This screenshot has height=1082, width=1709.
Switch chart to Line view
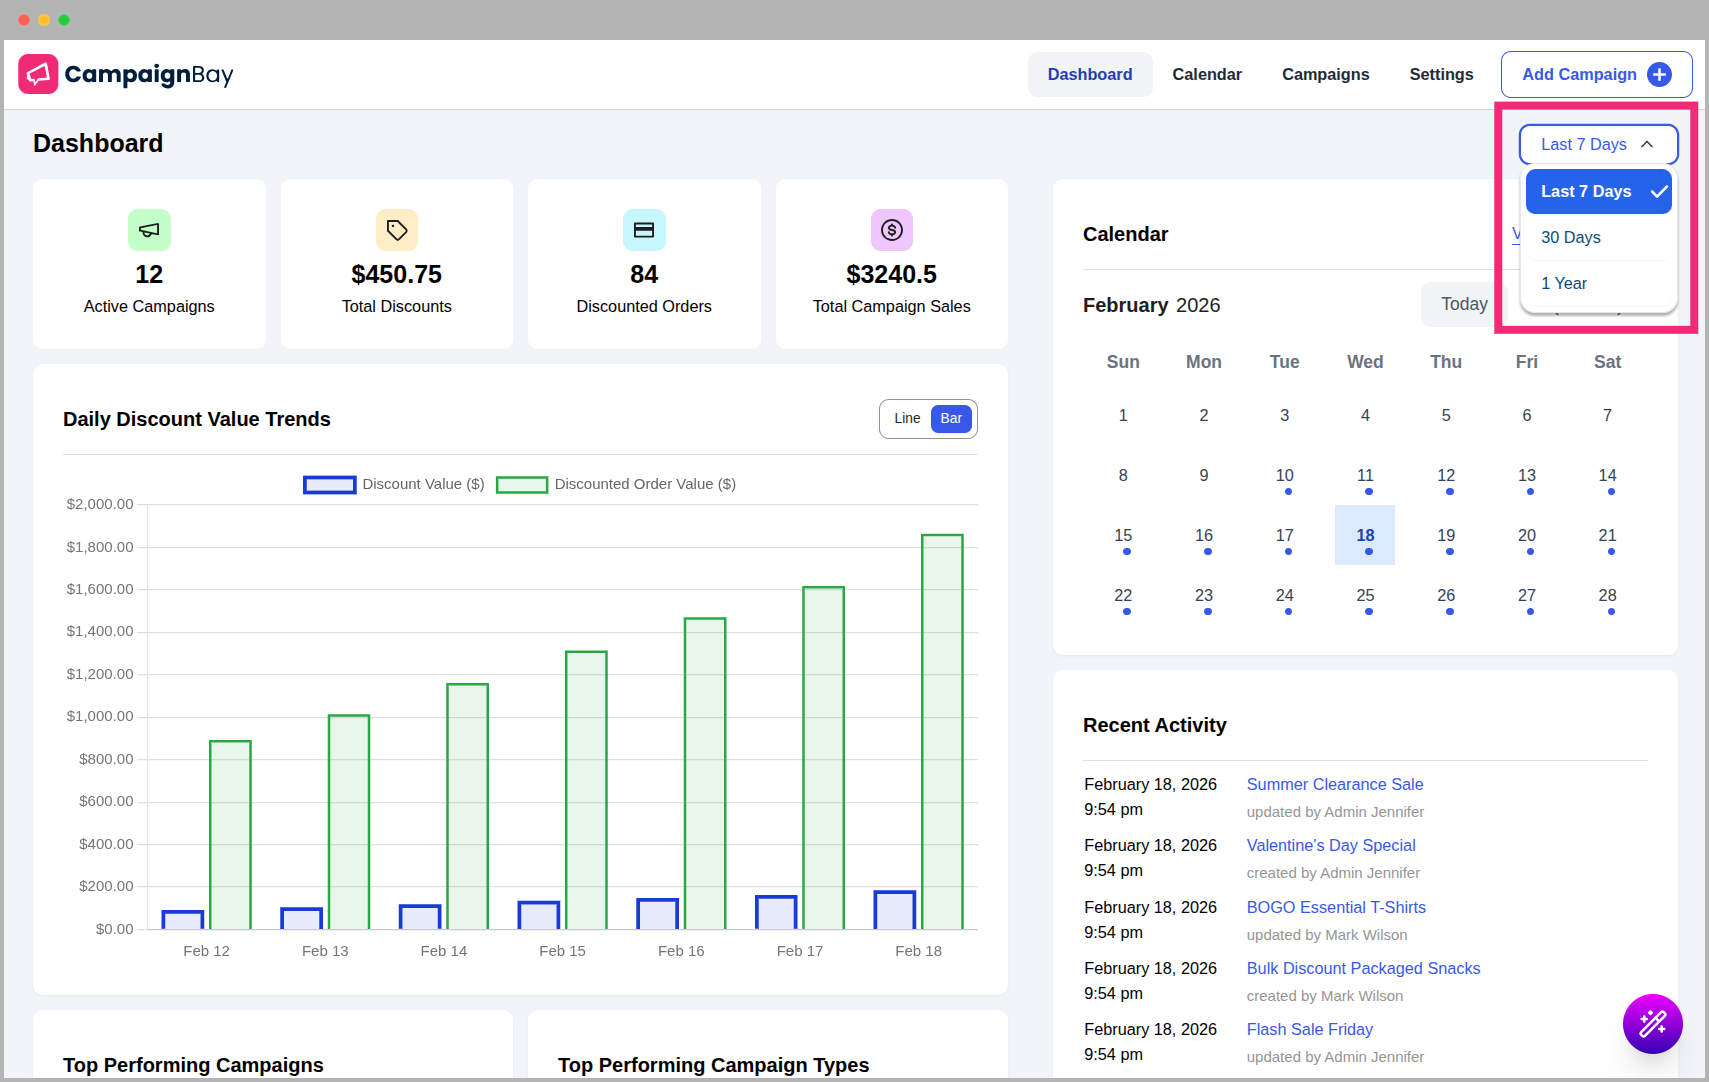906,419
